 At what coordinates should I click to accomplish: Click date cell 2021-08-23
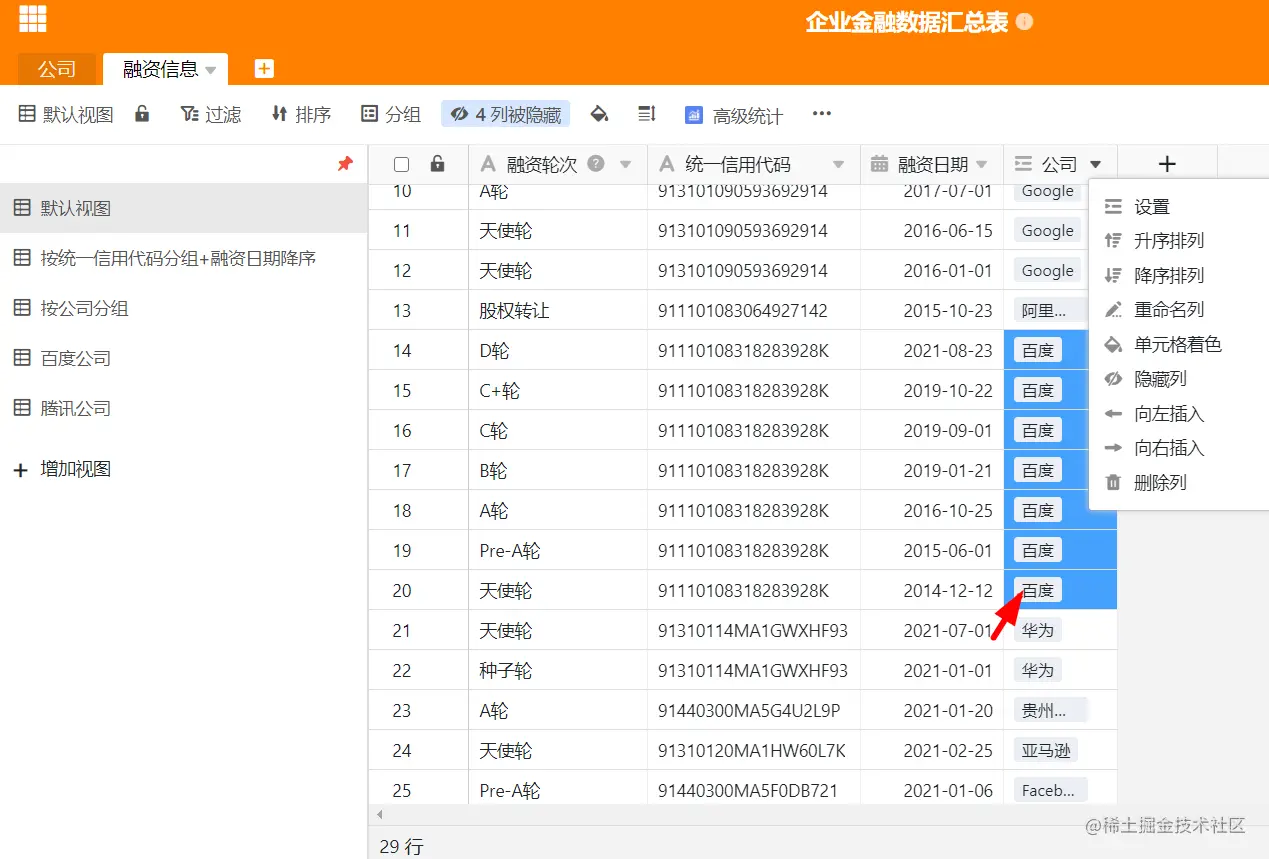coord(932,350)
